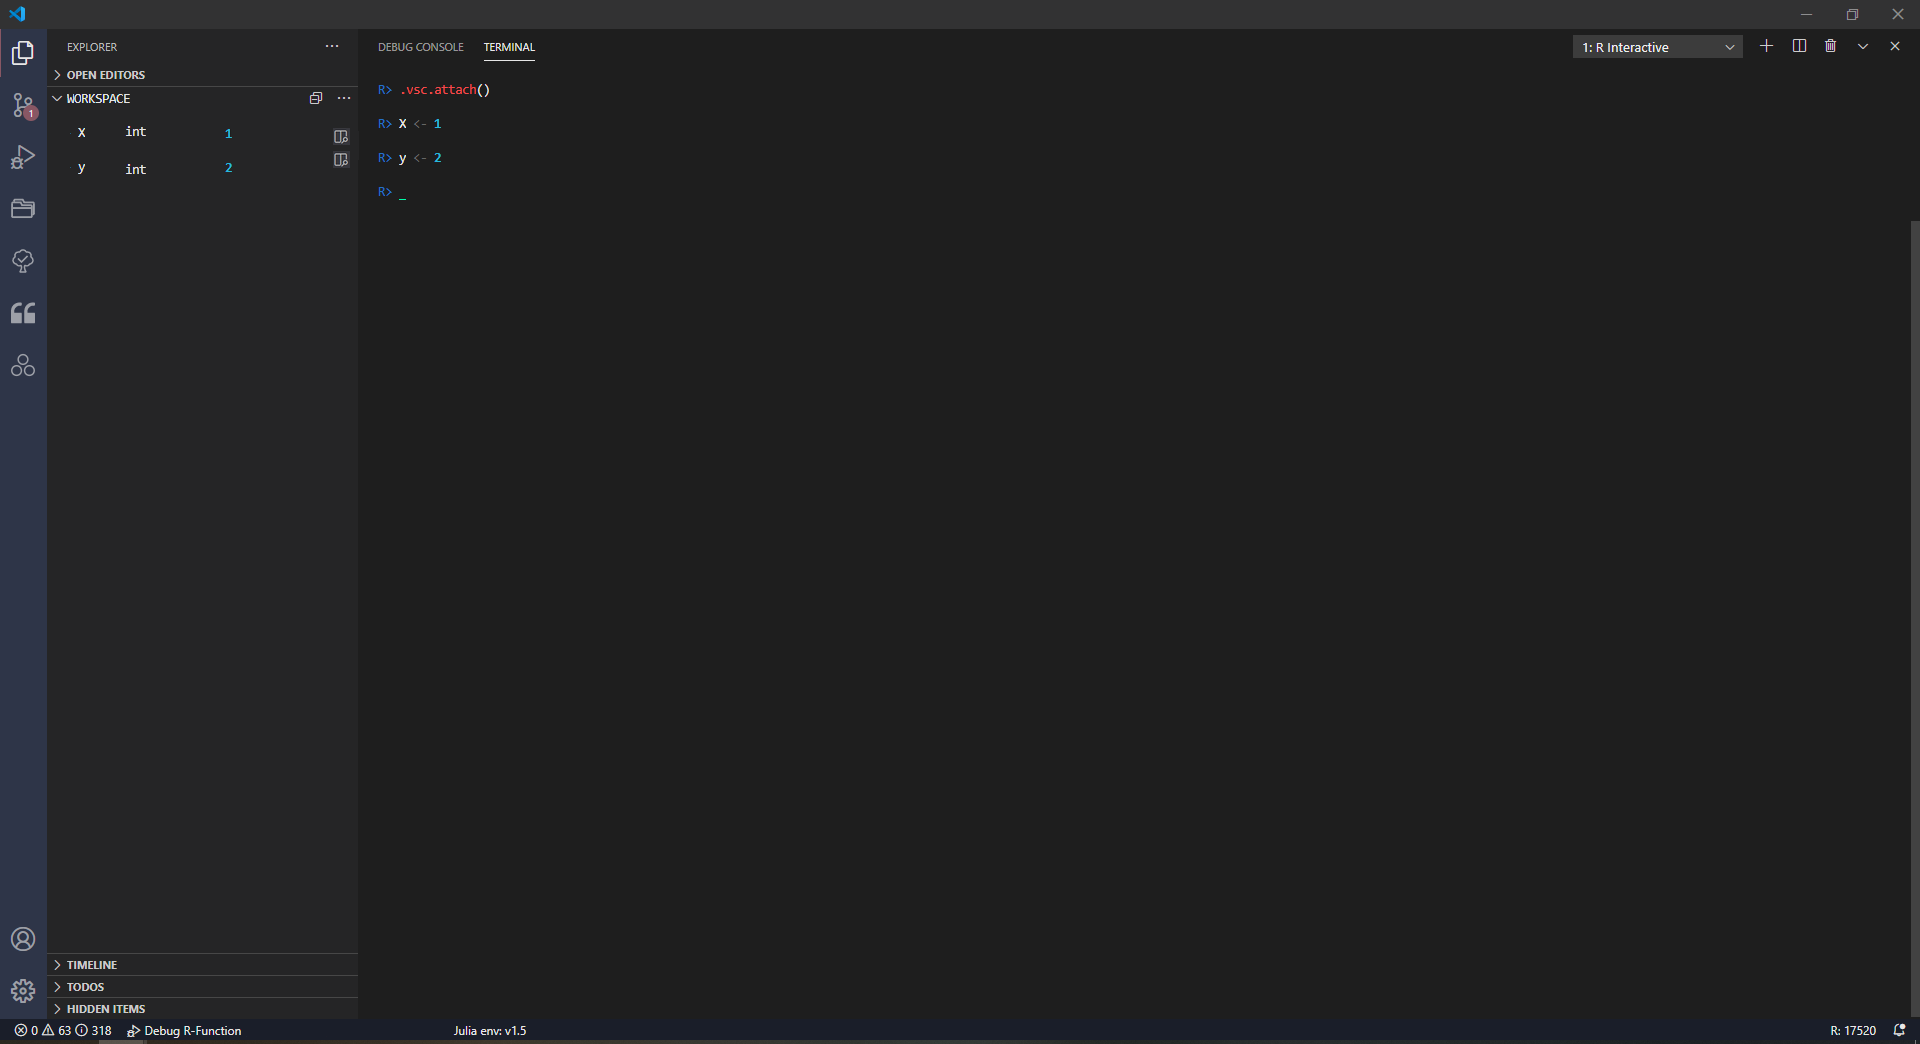Click the R: 17520 status item

point(1853,1031)
